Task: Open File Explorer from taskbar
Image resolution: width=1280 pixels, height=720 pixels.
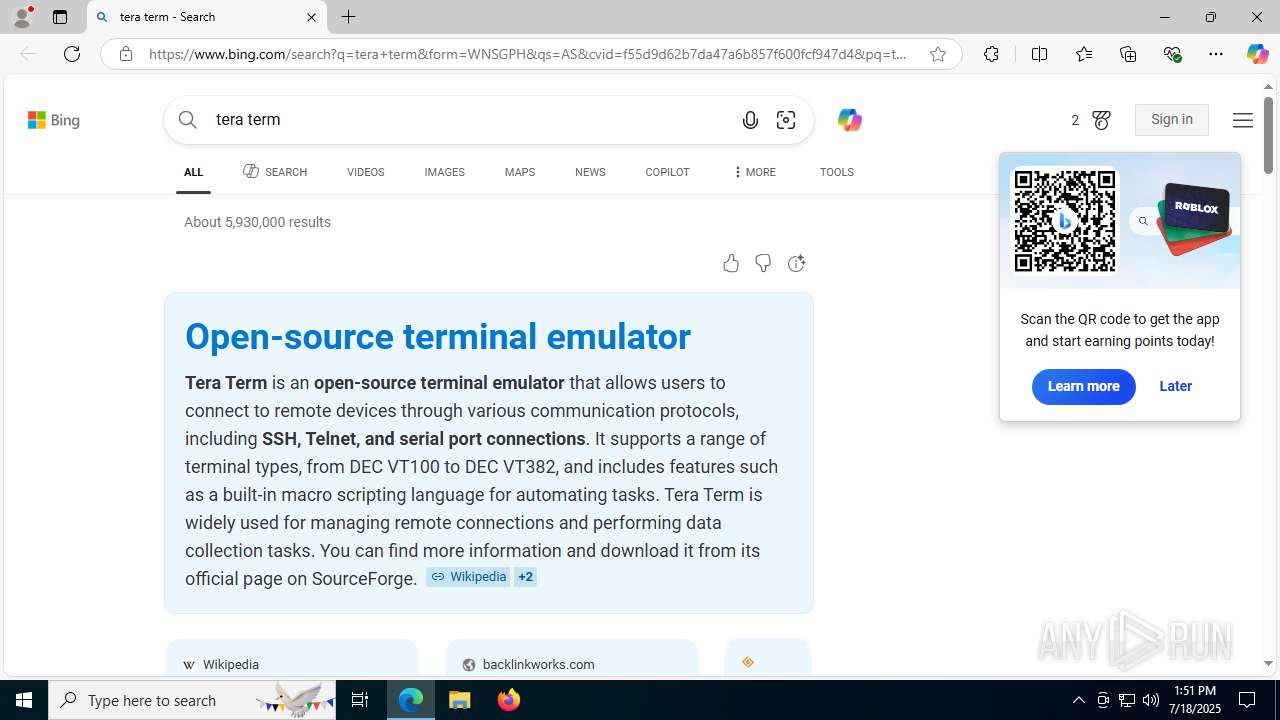Action: tap(460, 700)
